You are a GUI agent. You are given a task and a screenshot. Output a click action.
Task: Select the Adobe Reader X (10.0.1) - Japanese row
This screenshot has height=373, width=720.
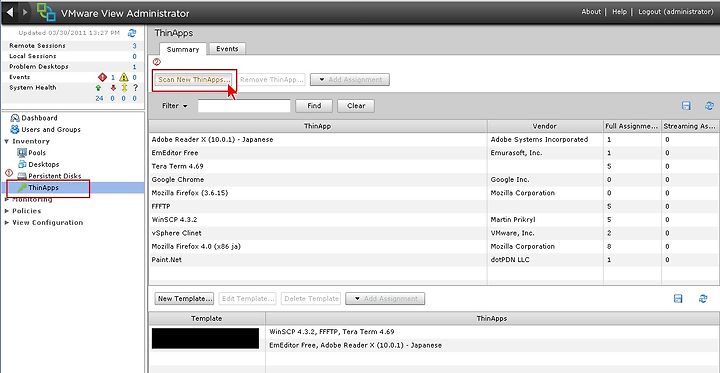tap(434, 139)
